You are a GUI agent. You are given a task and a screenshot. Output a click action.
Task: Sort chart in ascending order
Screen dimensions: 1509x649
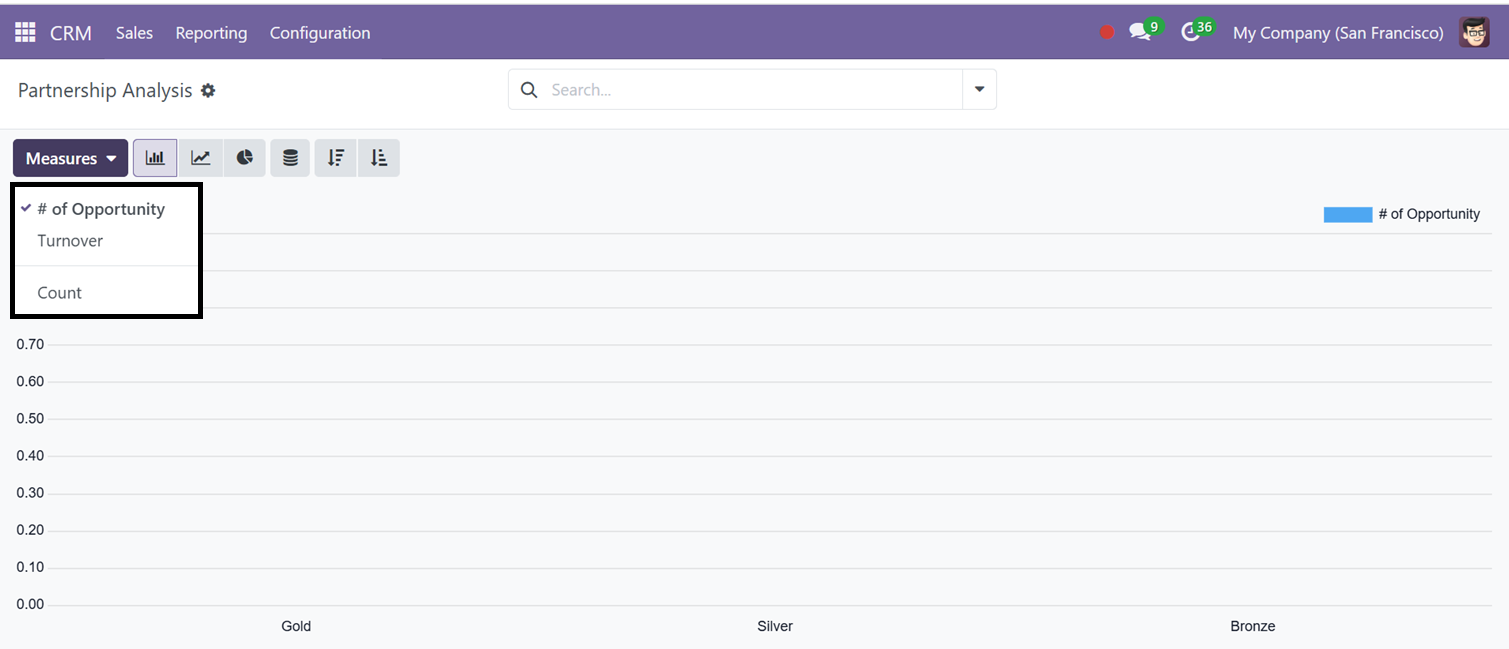click(379, 158)
